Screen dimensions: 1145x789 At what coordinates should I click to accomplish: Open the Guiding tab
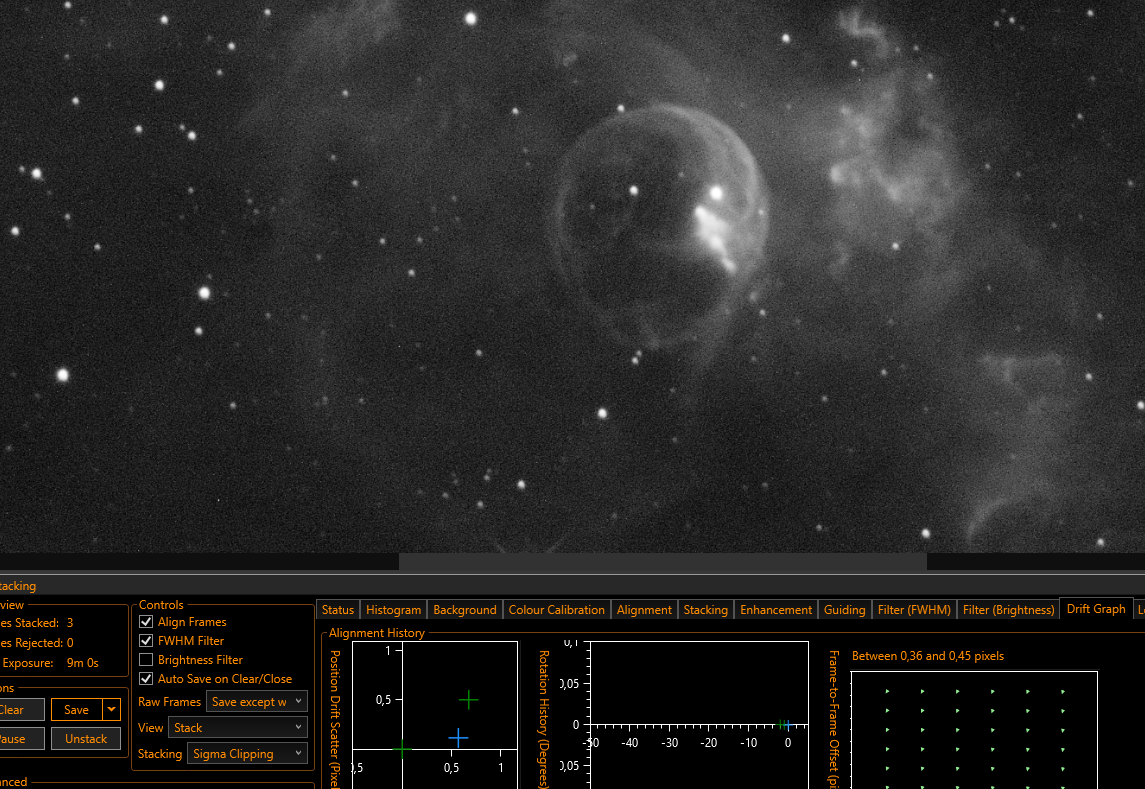tap(844, 610)
